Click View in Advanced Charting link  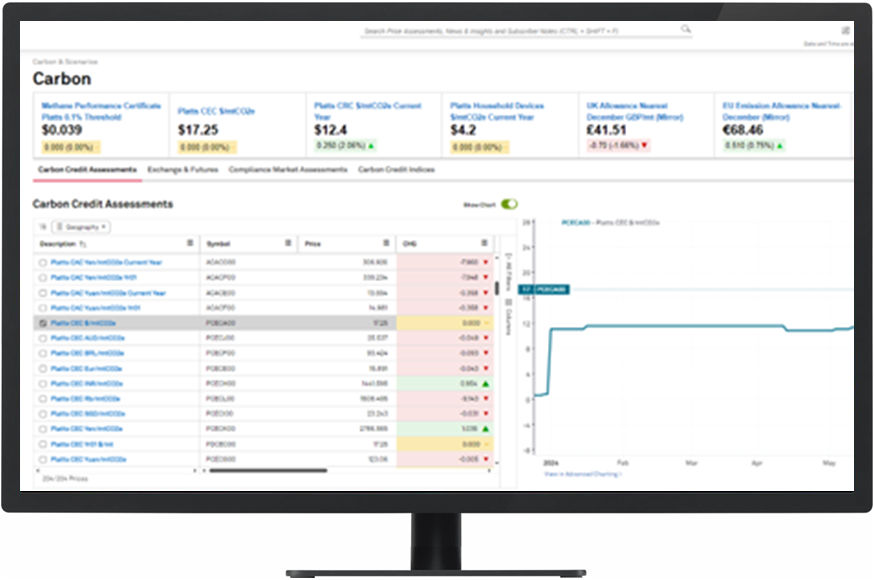(x=583, y=474)
